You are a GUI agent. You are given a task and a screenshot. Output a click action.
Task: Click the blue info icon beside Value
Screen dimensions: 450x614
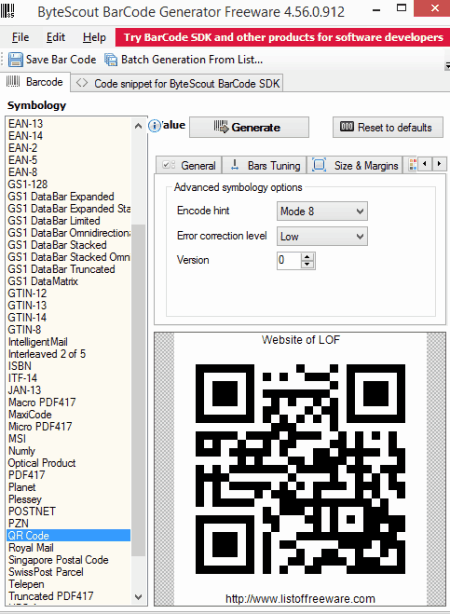point(154,126)
